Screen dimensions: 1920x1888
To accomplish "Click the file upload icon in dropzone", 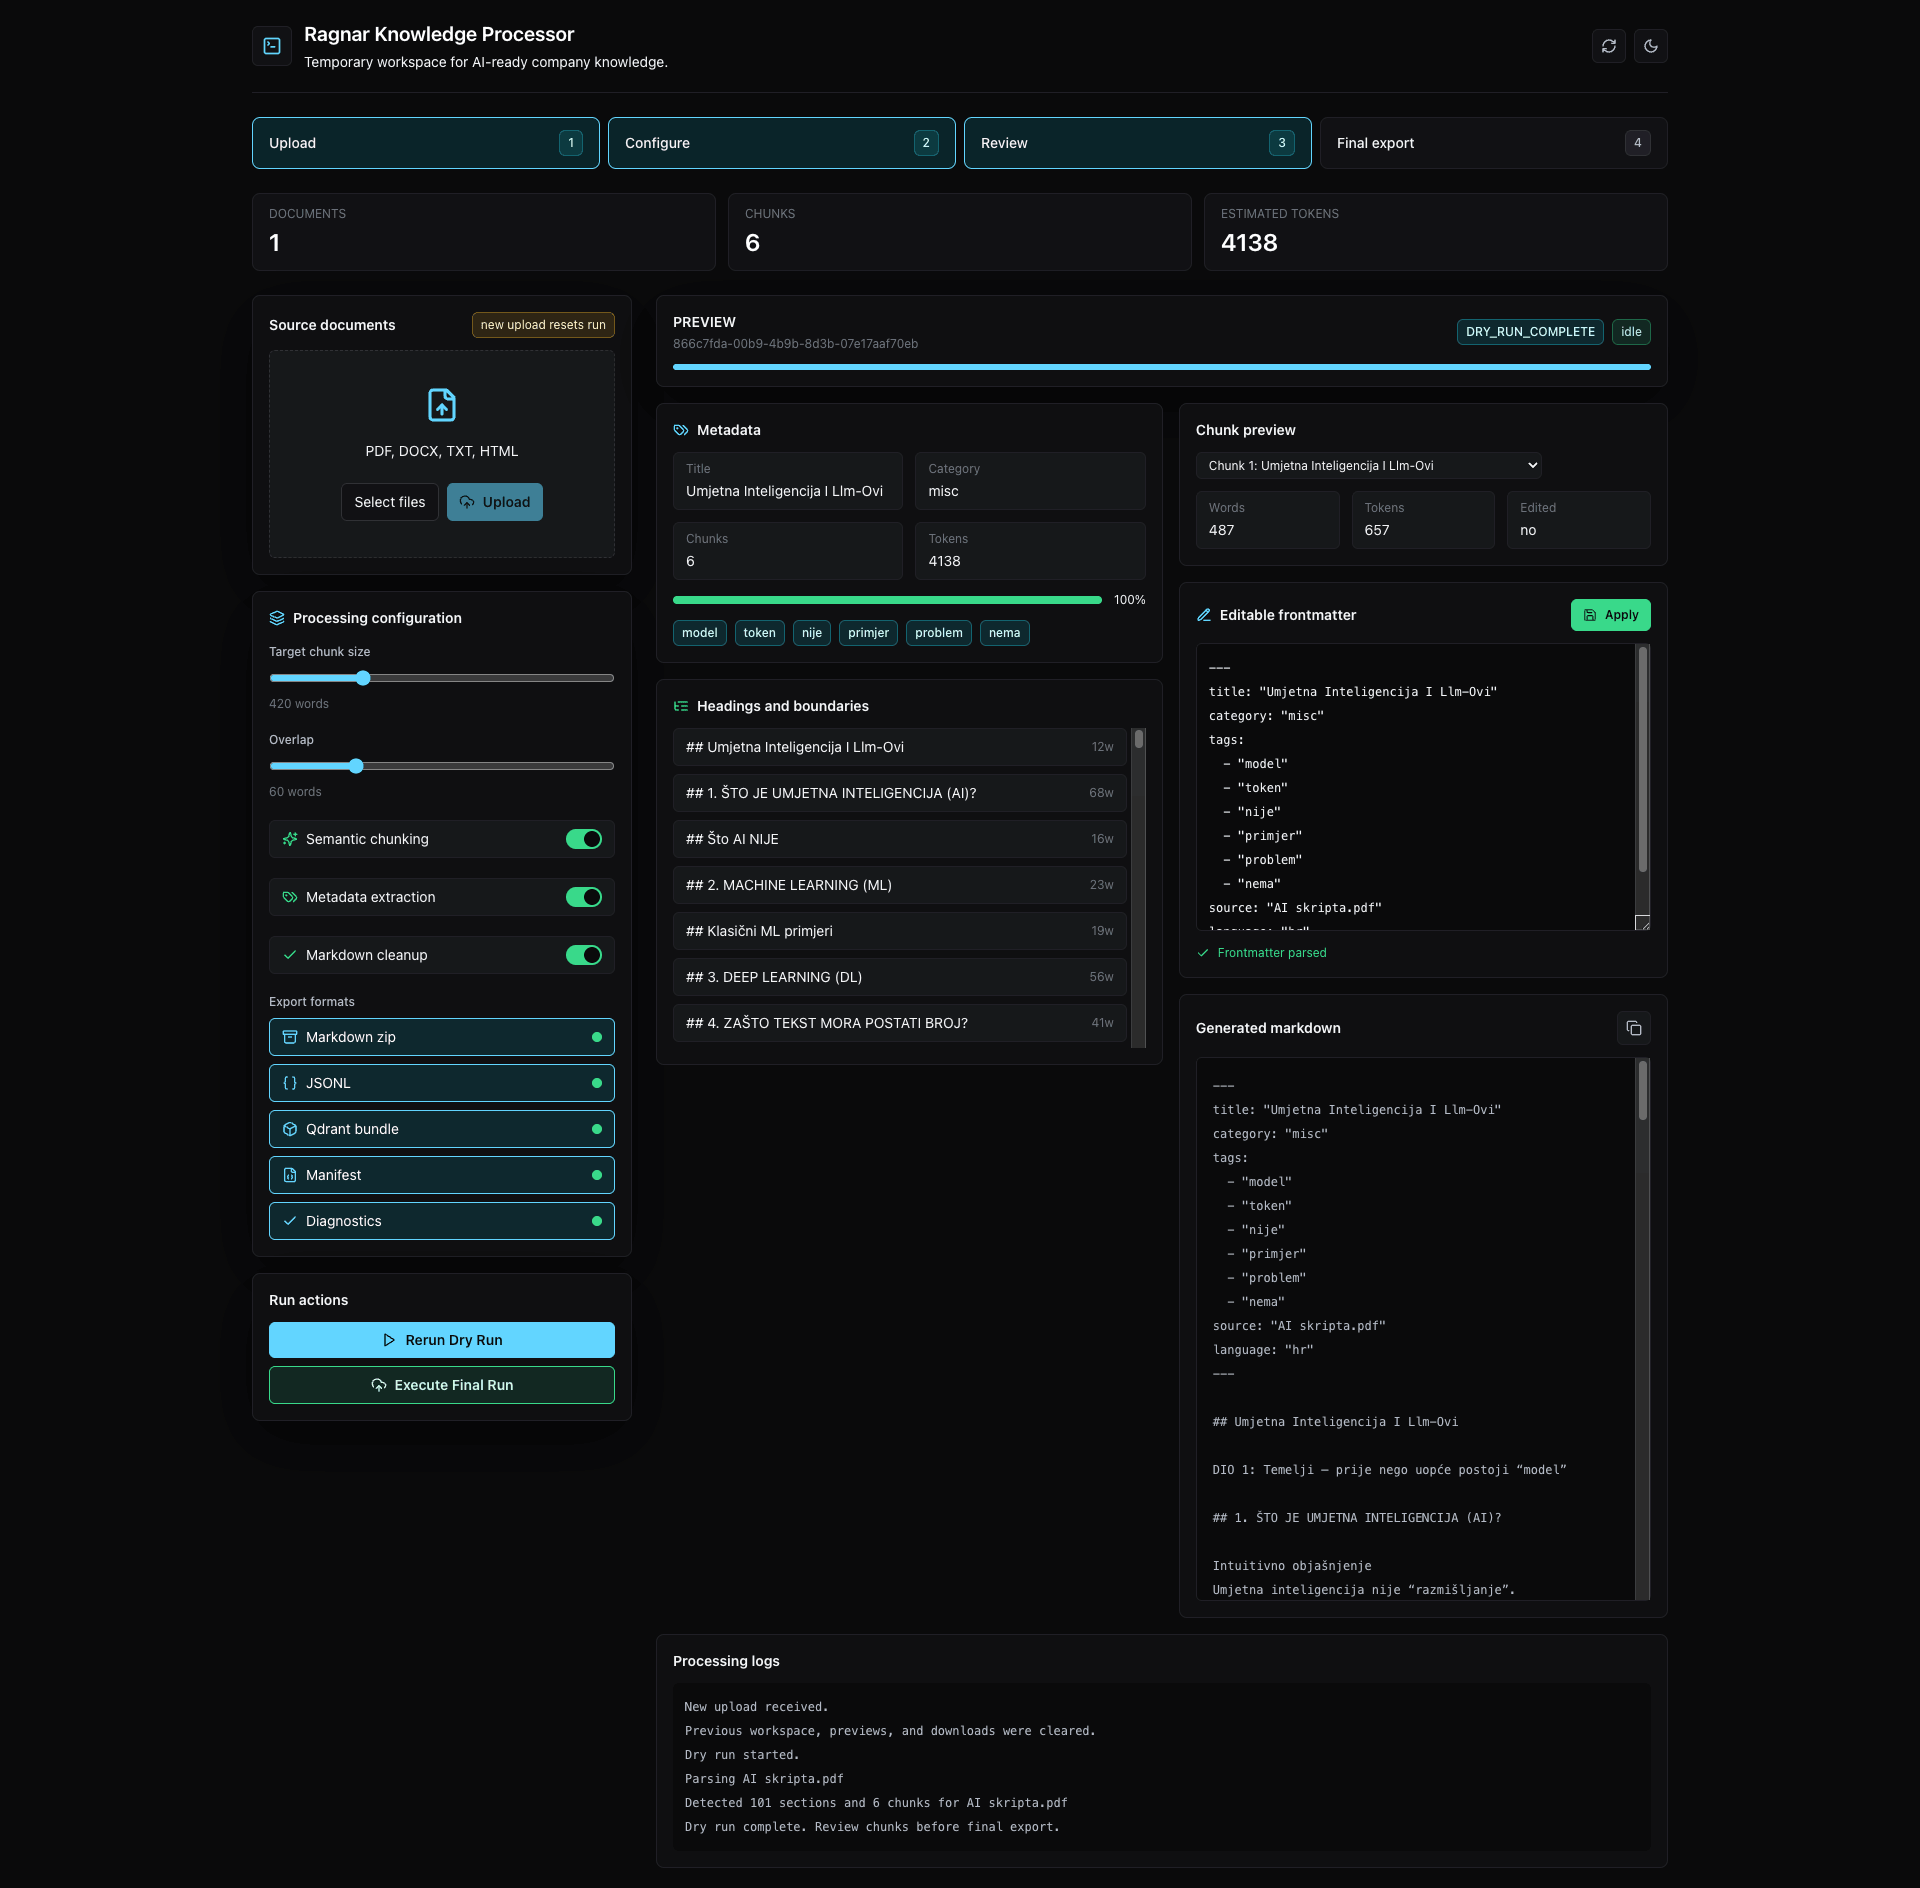I will [442, 405].
